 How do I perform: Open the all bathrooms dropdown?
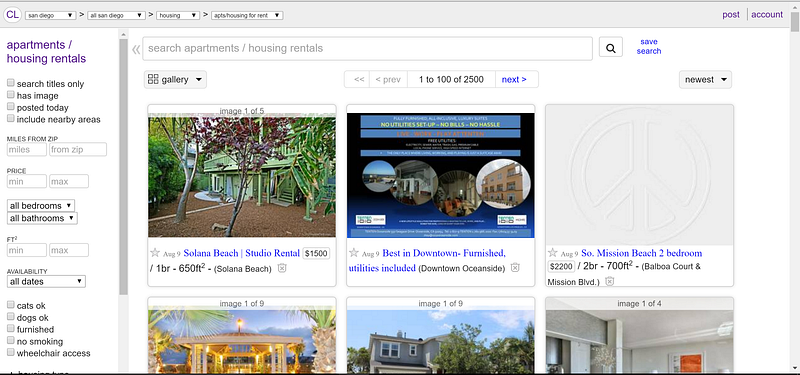tap(42, 218)
